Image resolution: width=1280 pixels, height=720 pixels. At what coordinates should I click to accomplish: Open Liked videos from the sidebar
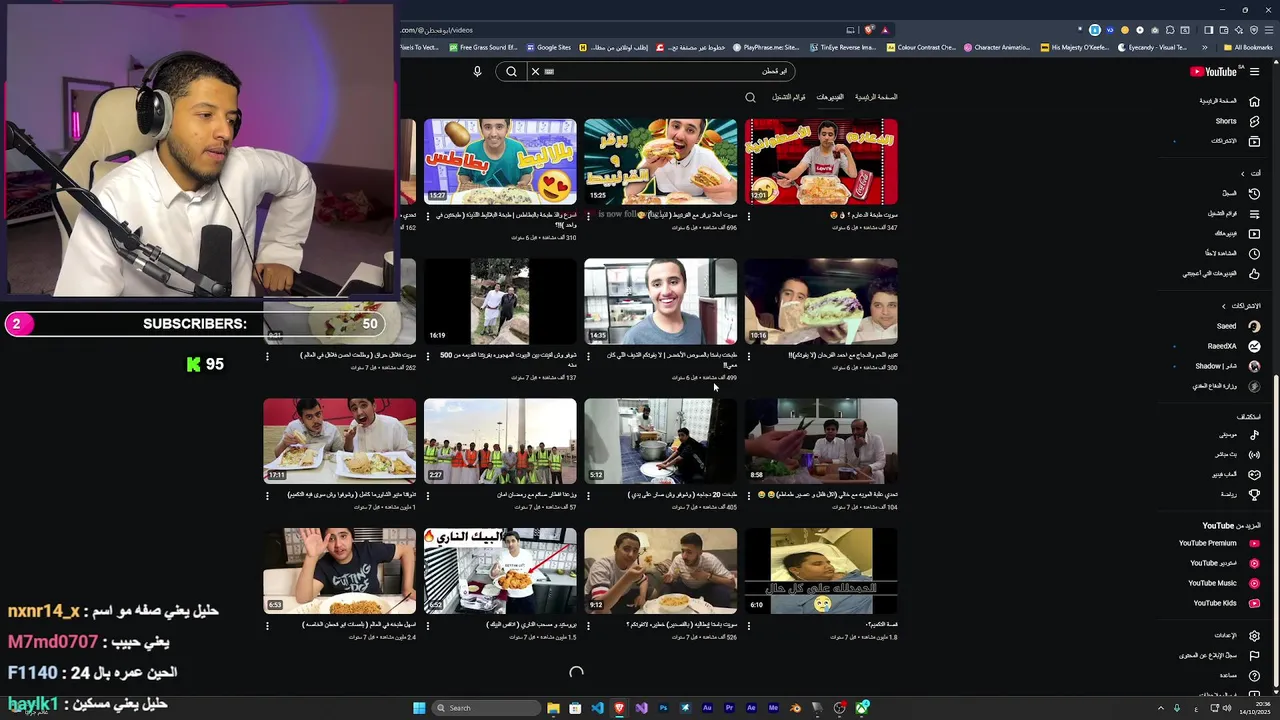click(1221, 273)
